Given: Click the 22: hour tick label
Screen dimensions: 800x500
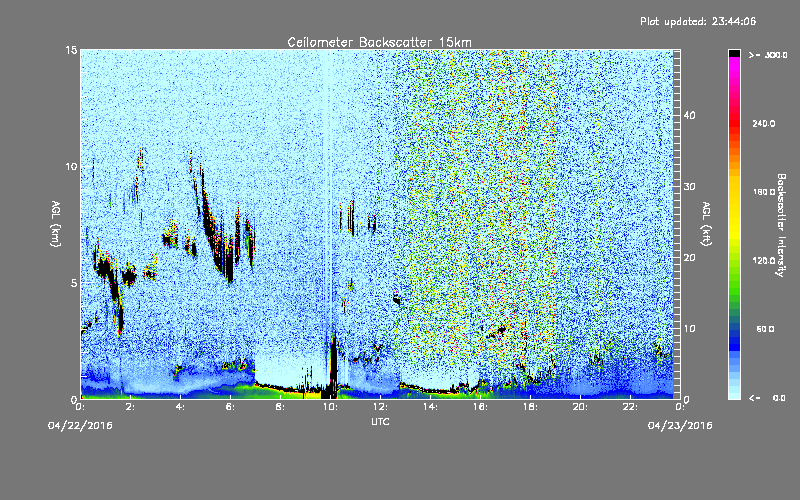Looking at the screenshot, I should click(630, 407).
